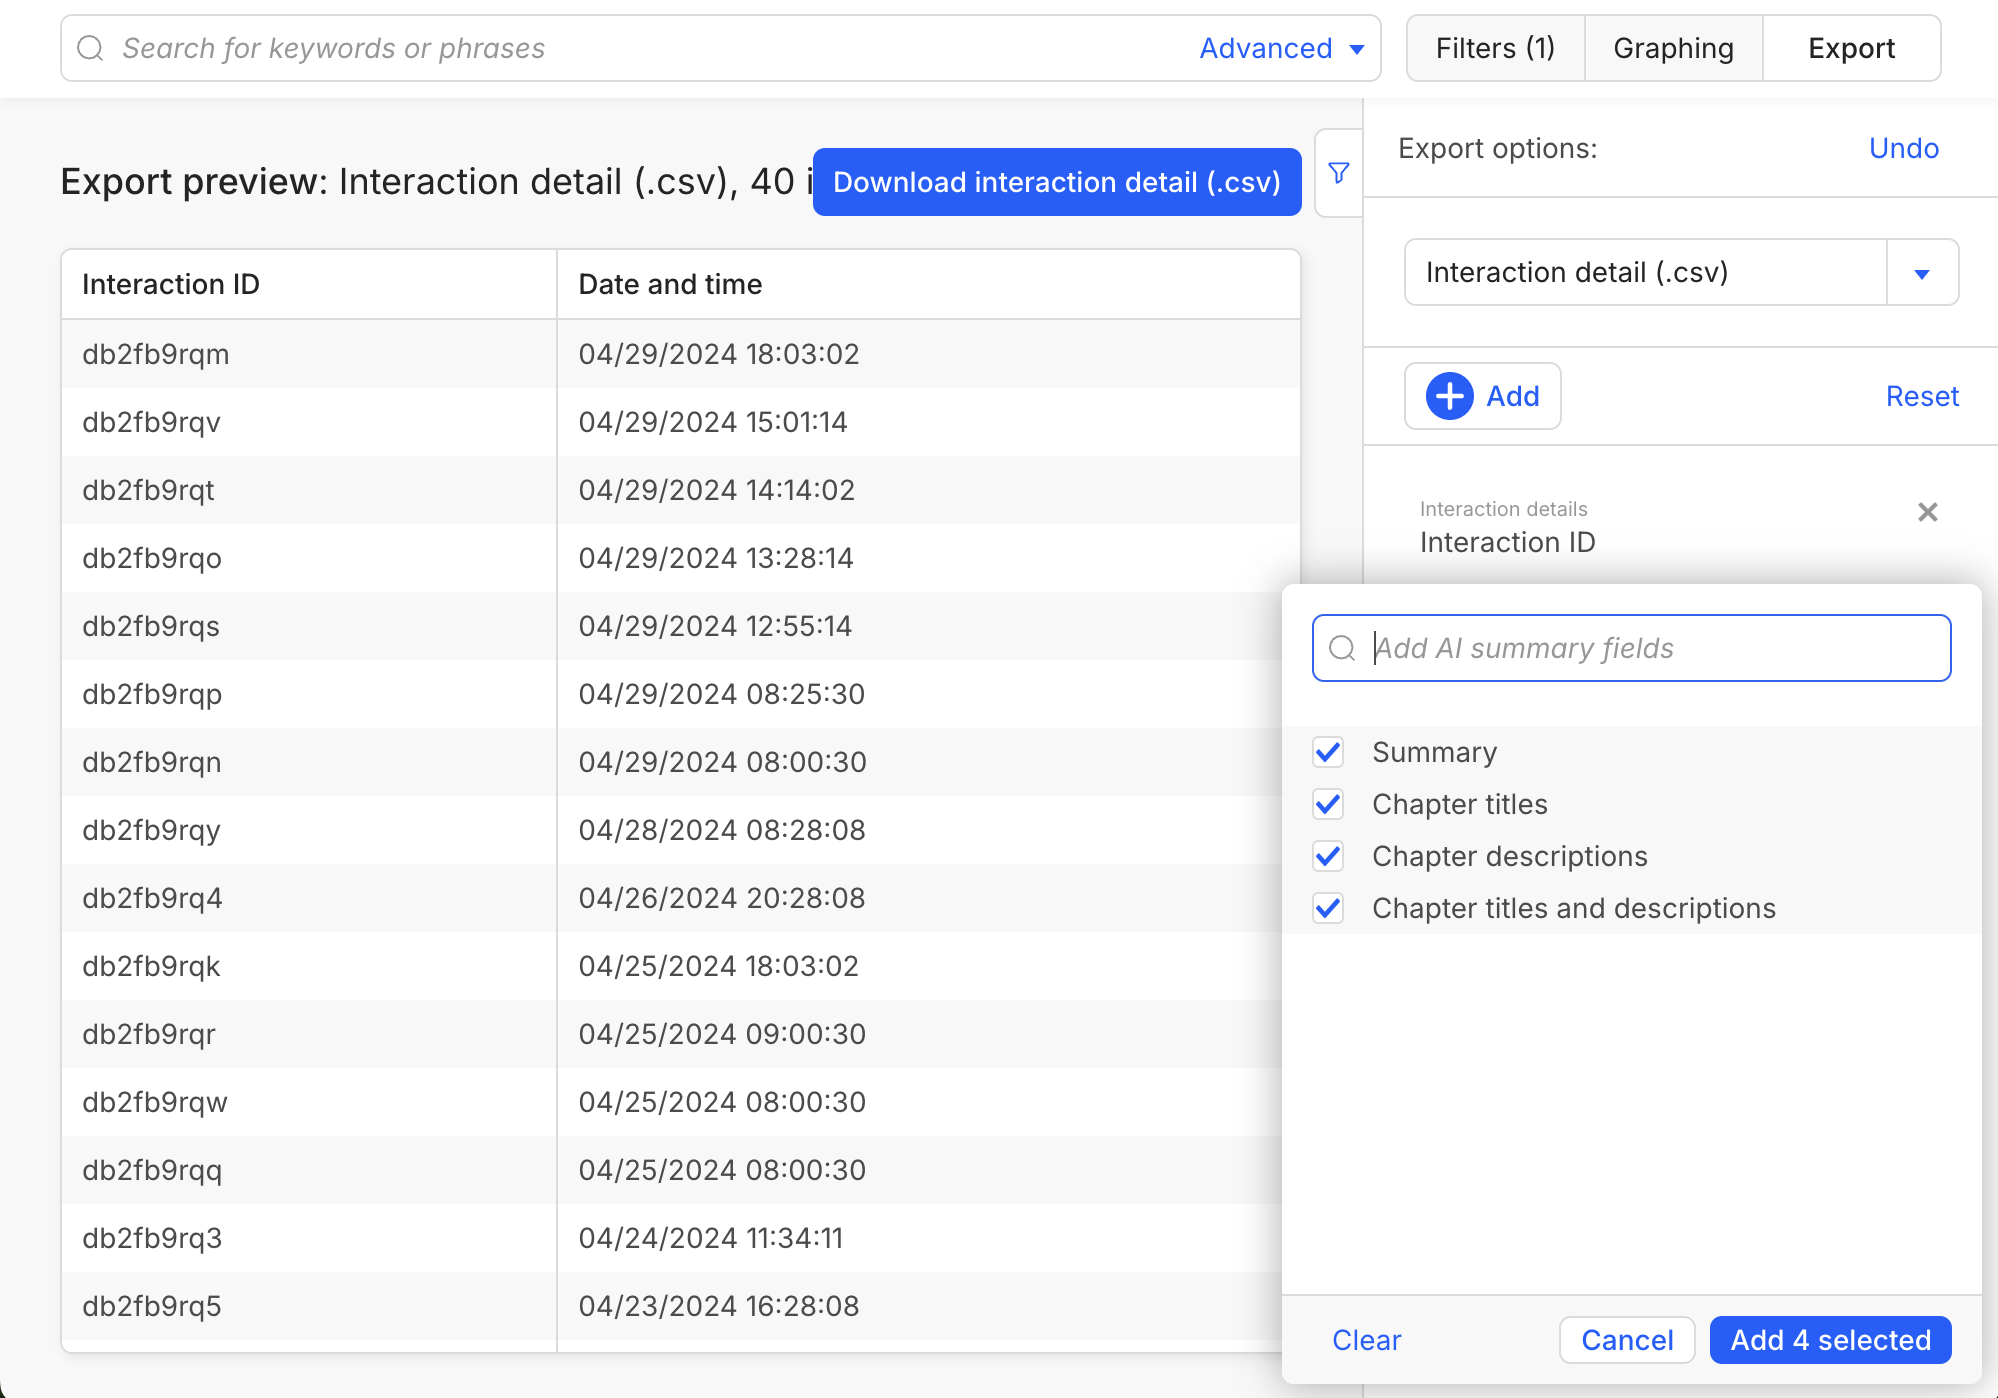Click the filter funnel icon beside download button
The width and height of the screenshot is (1998, 1398).
(x=1339, y=173)
